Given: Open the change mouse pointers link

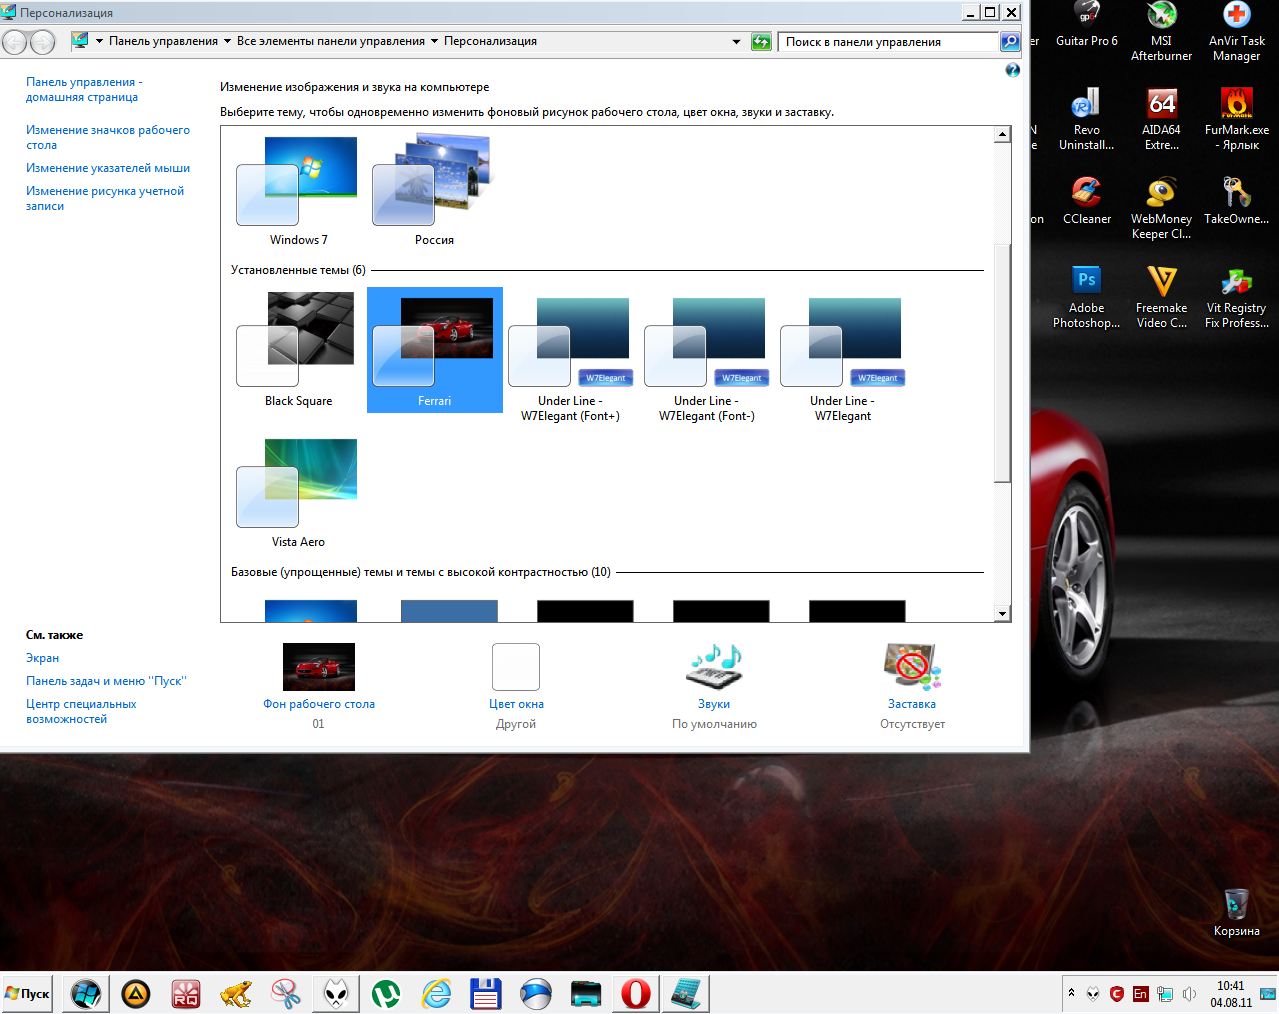Looking at the screenshot, I should coord(108,168).
